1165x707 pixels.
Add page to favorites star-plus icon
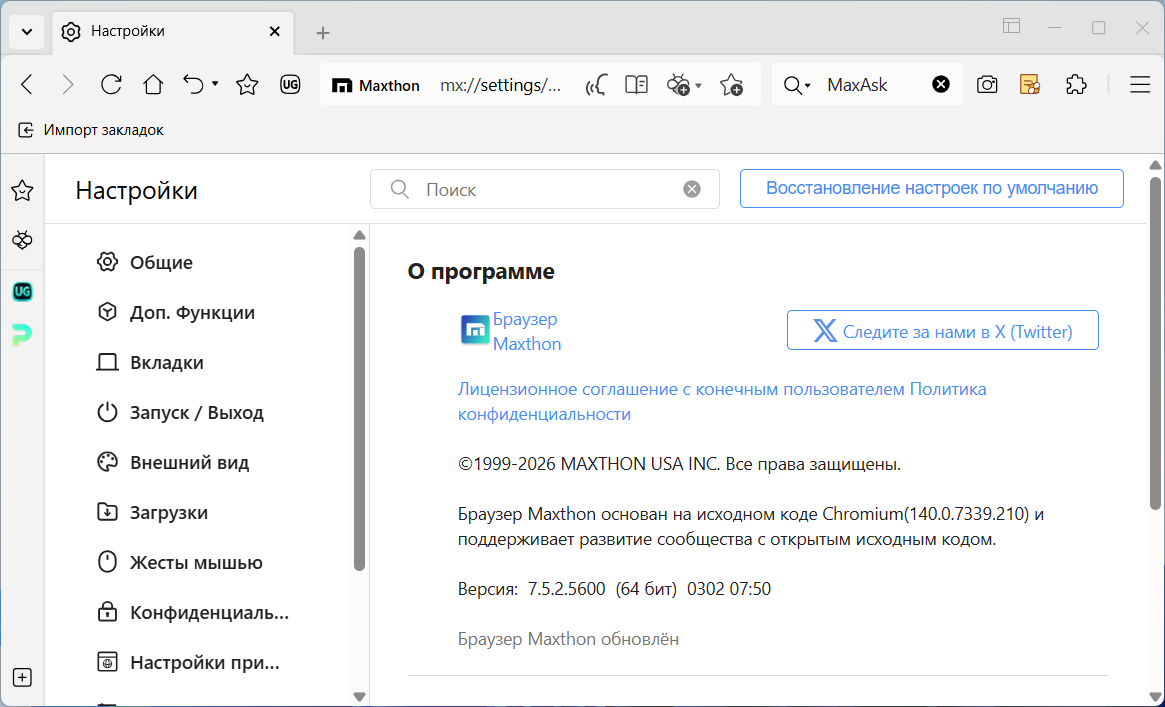(x=731, y=85)
